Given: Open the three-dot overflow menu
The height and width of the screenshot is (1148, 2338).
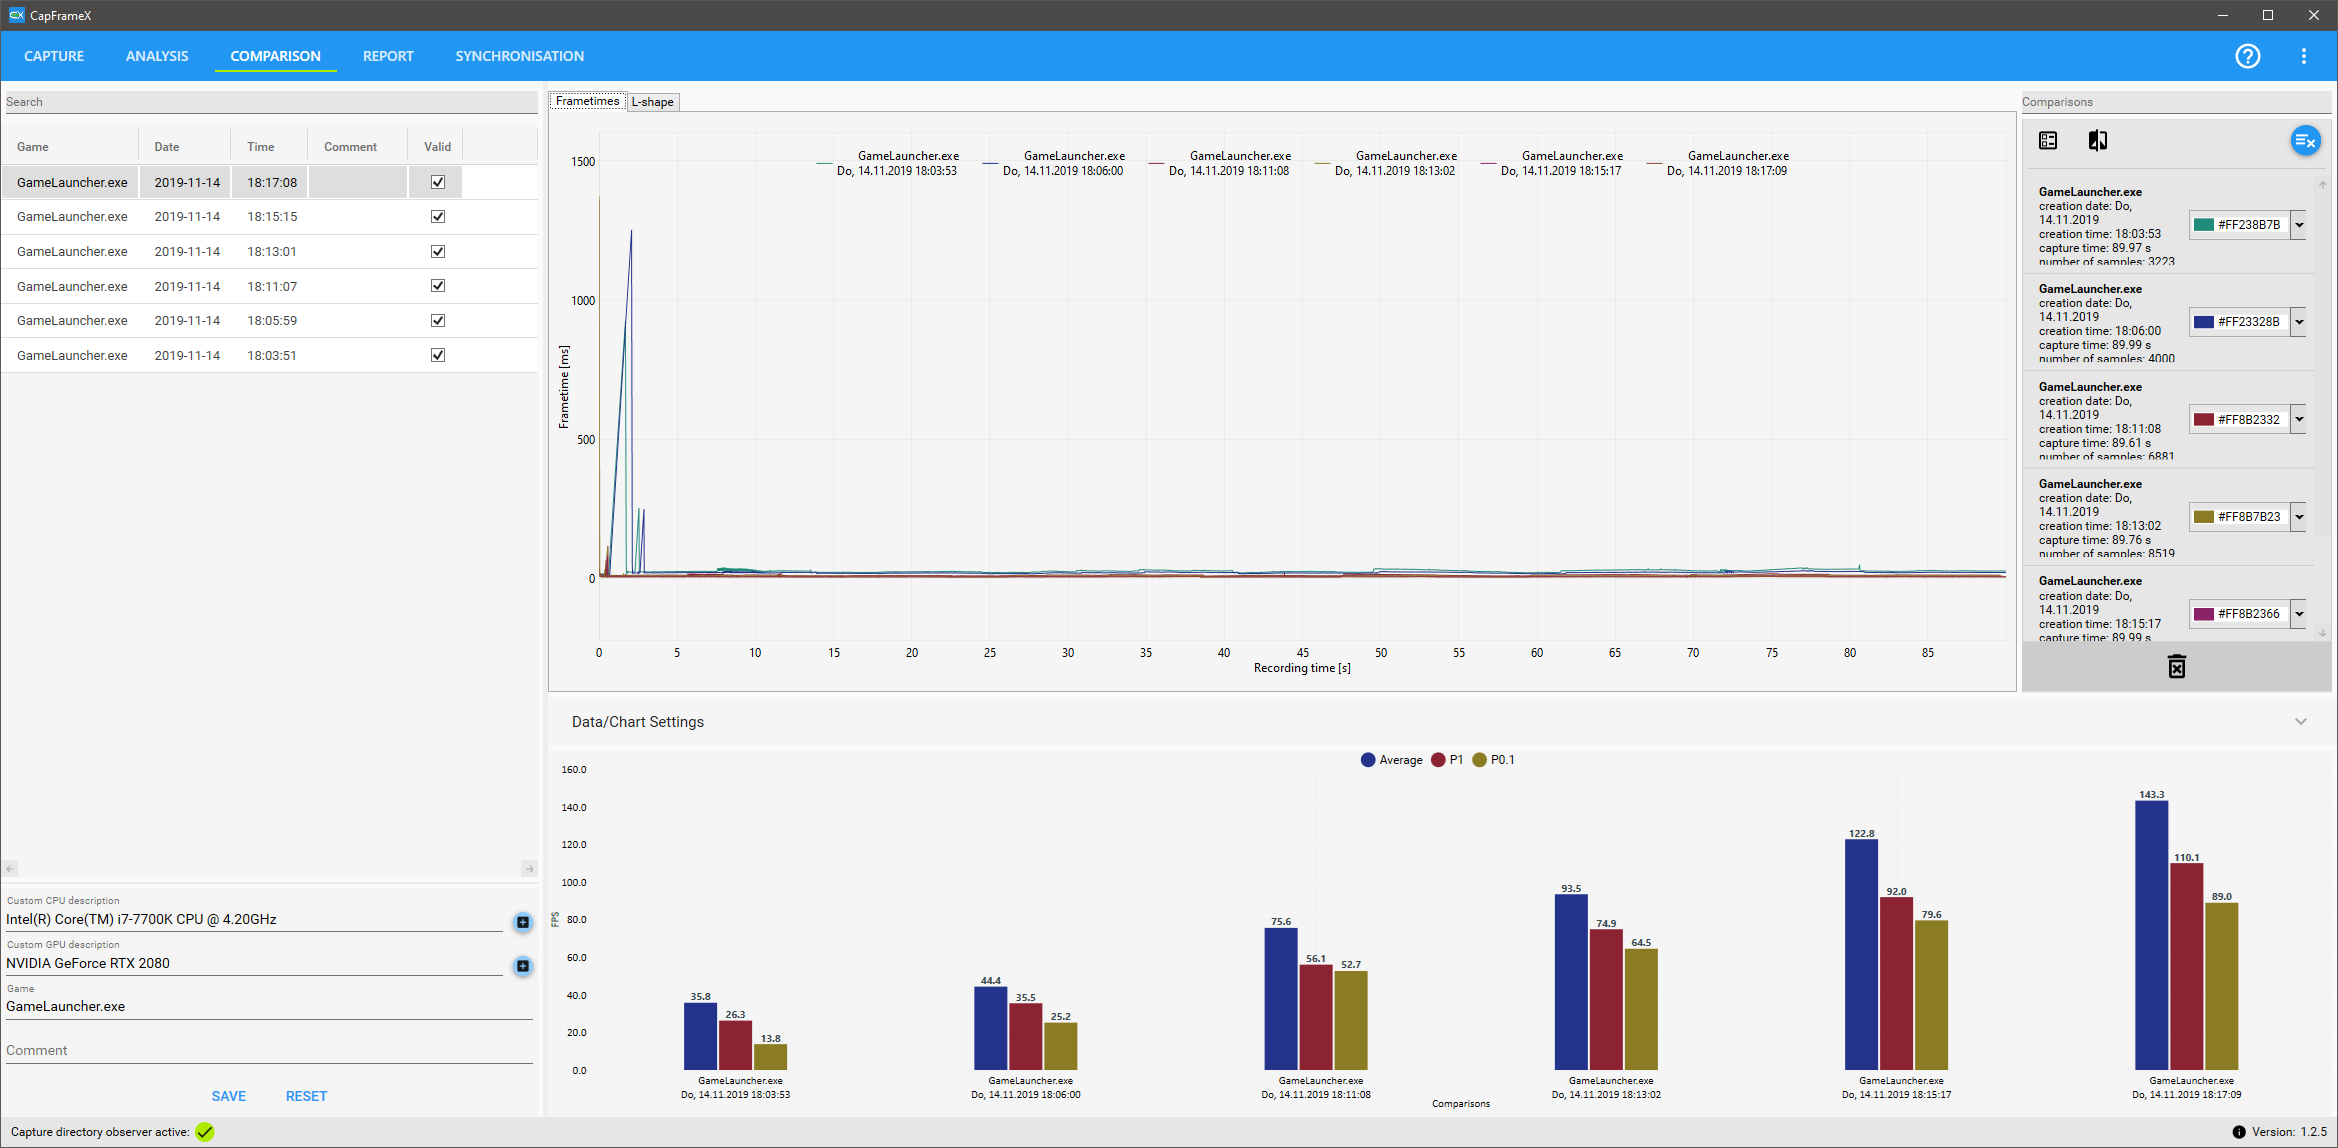Looking at the screenshot, I should pyautogui.click(x=2304, y=56).
